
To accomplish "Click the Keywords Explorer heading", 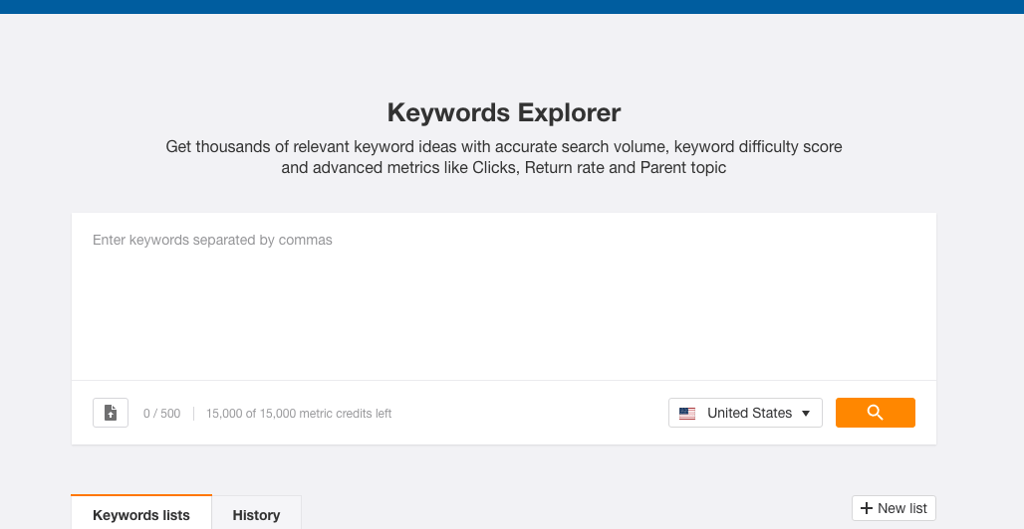I will click(x=503, y=112).
